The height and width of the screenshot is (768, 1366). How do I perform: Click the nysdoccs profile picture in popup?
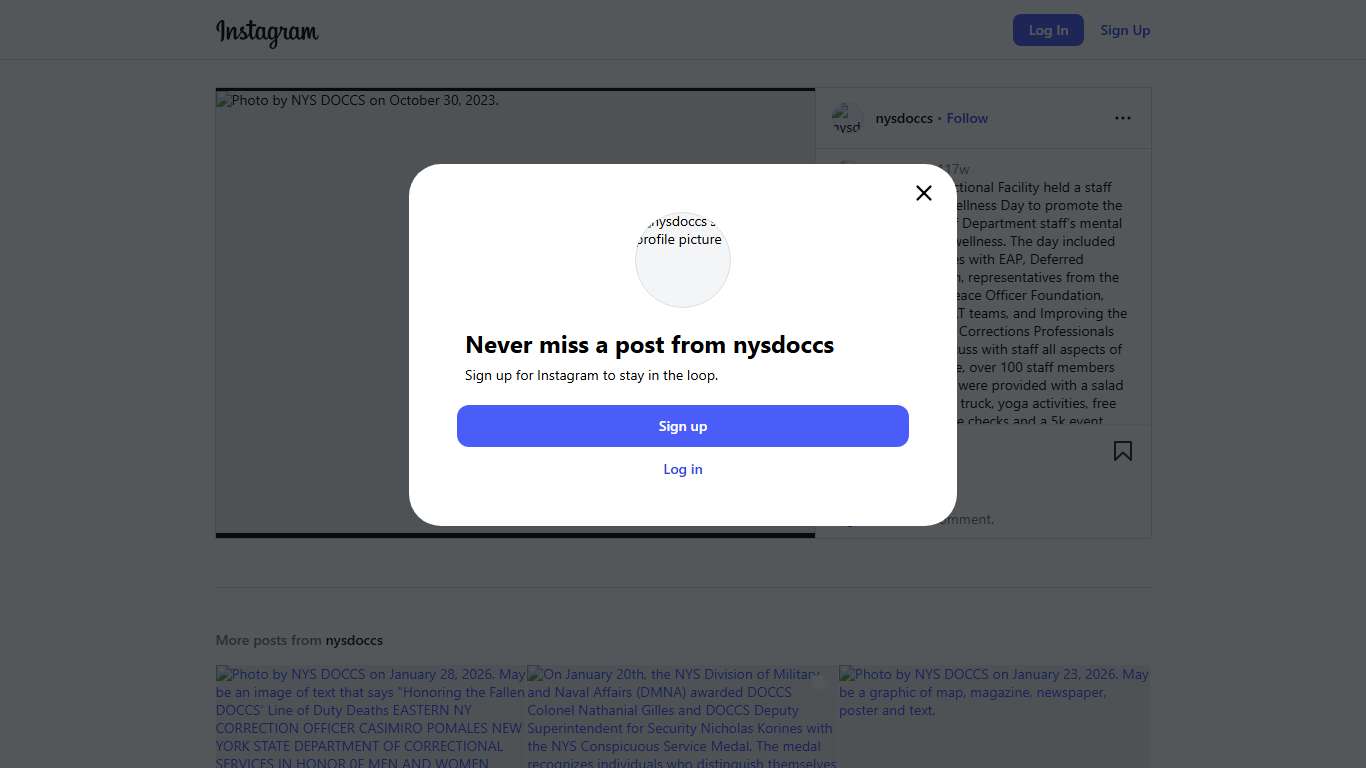pos(683,259)
